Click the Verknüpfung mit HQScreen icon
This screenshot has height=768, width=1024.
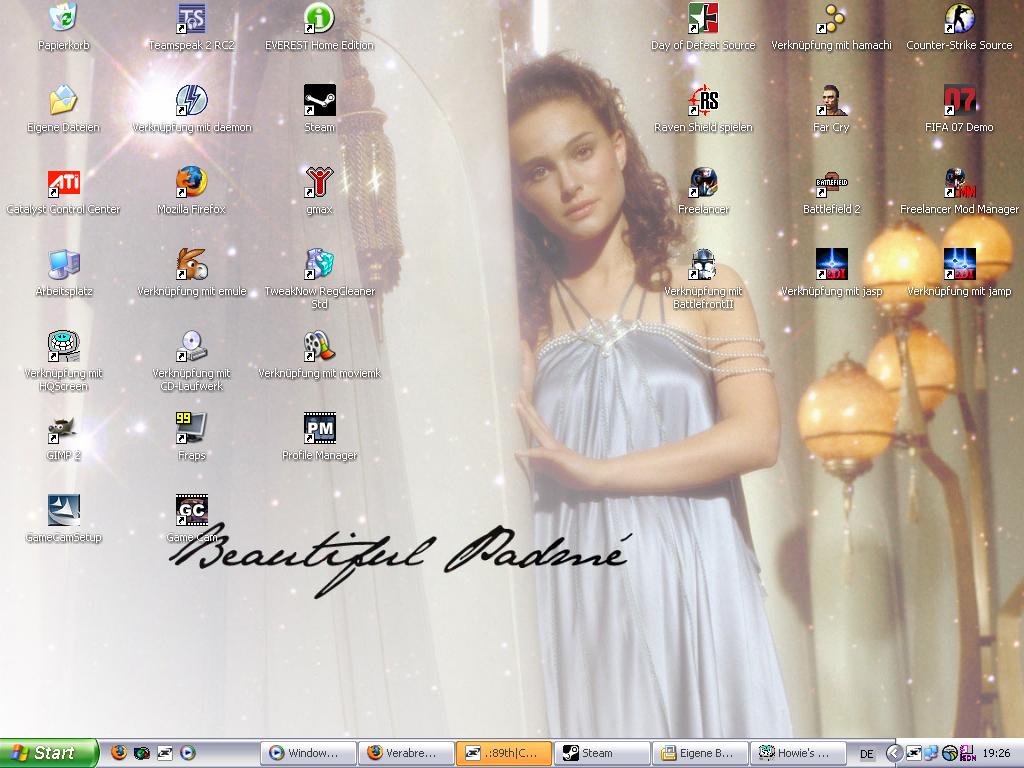pos(63,346)
